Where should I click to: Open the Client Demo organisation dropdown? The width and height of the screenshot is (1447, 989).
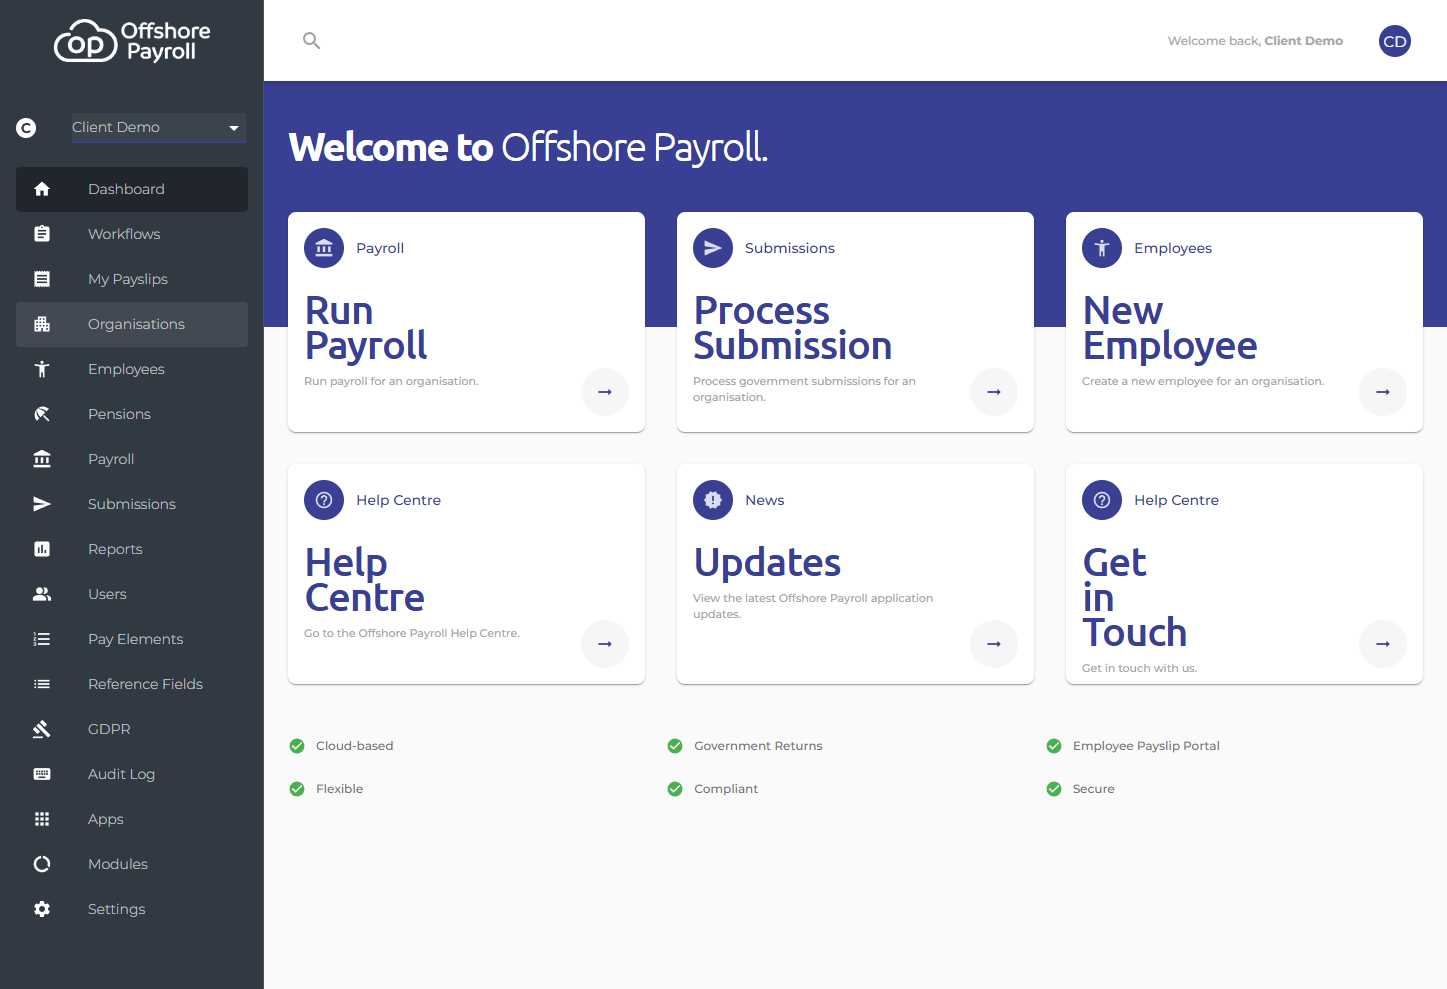click(x=158, y=127)
